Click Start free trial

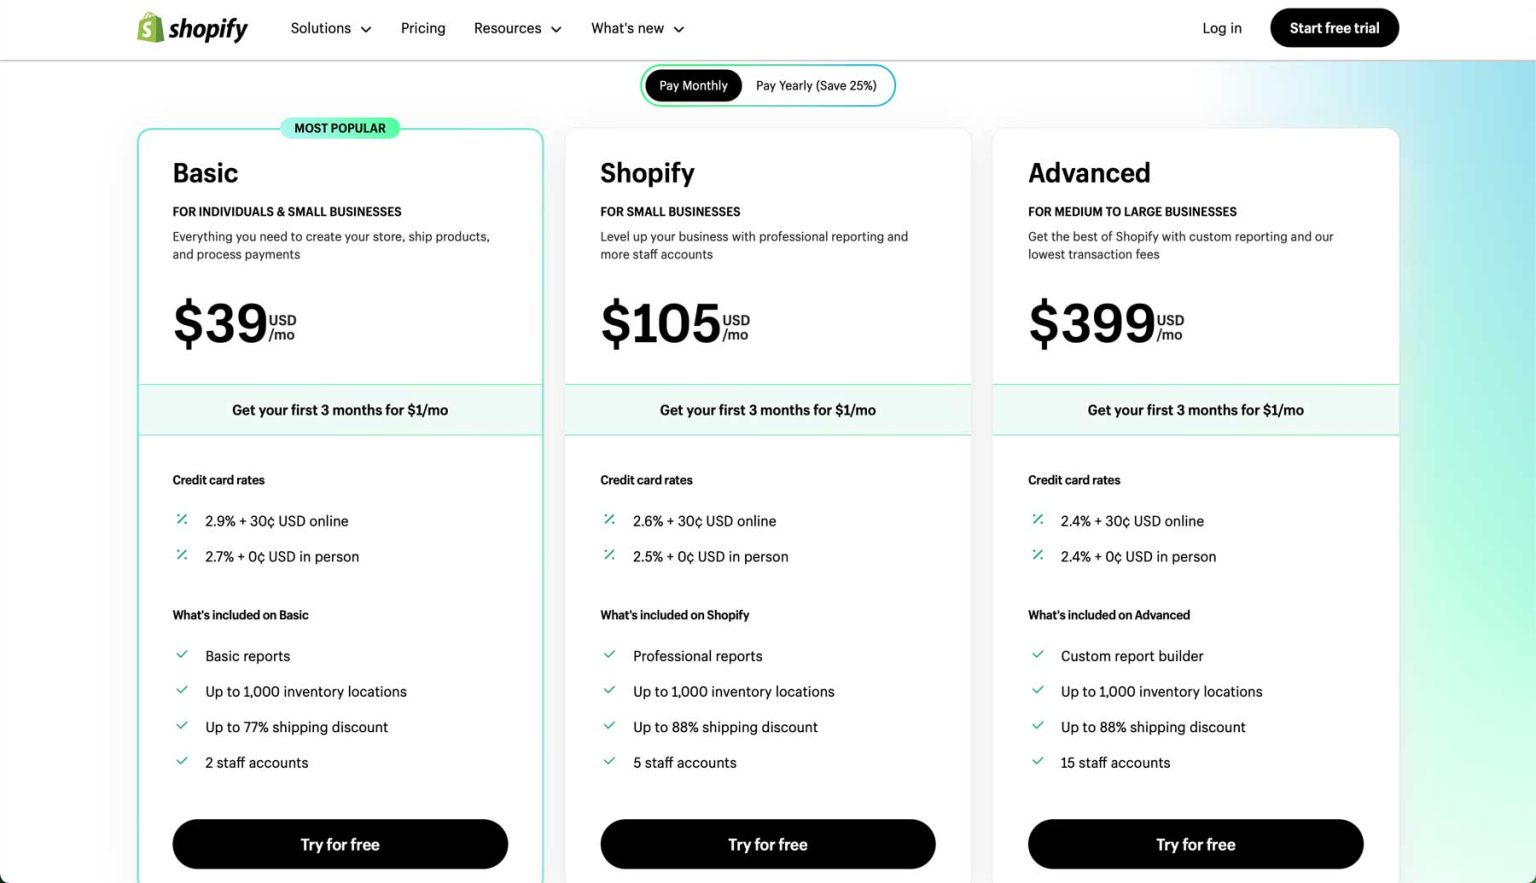pos(1334,28)
